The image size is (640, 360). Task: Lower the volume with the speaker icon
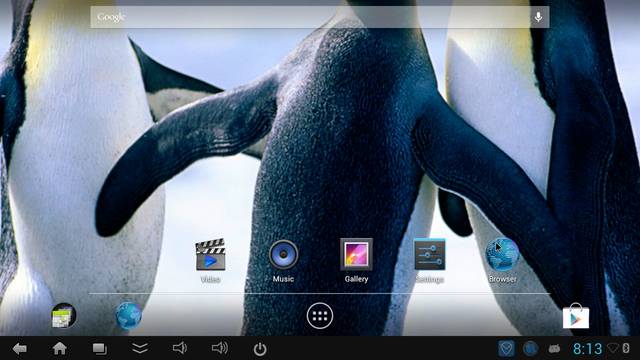click(180, 348)
